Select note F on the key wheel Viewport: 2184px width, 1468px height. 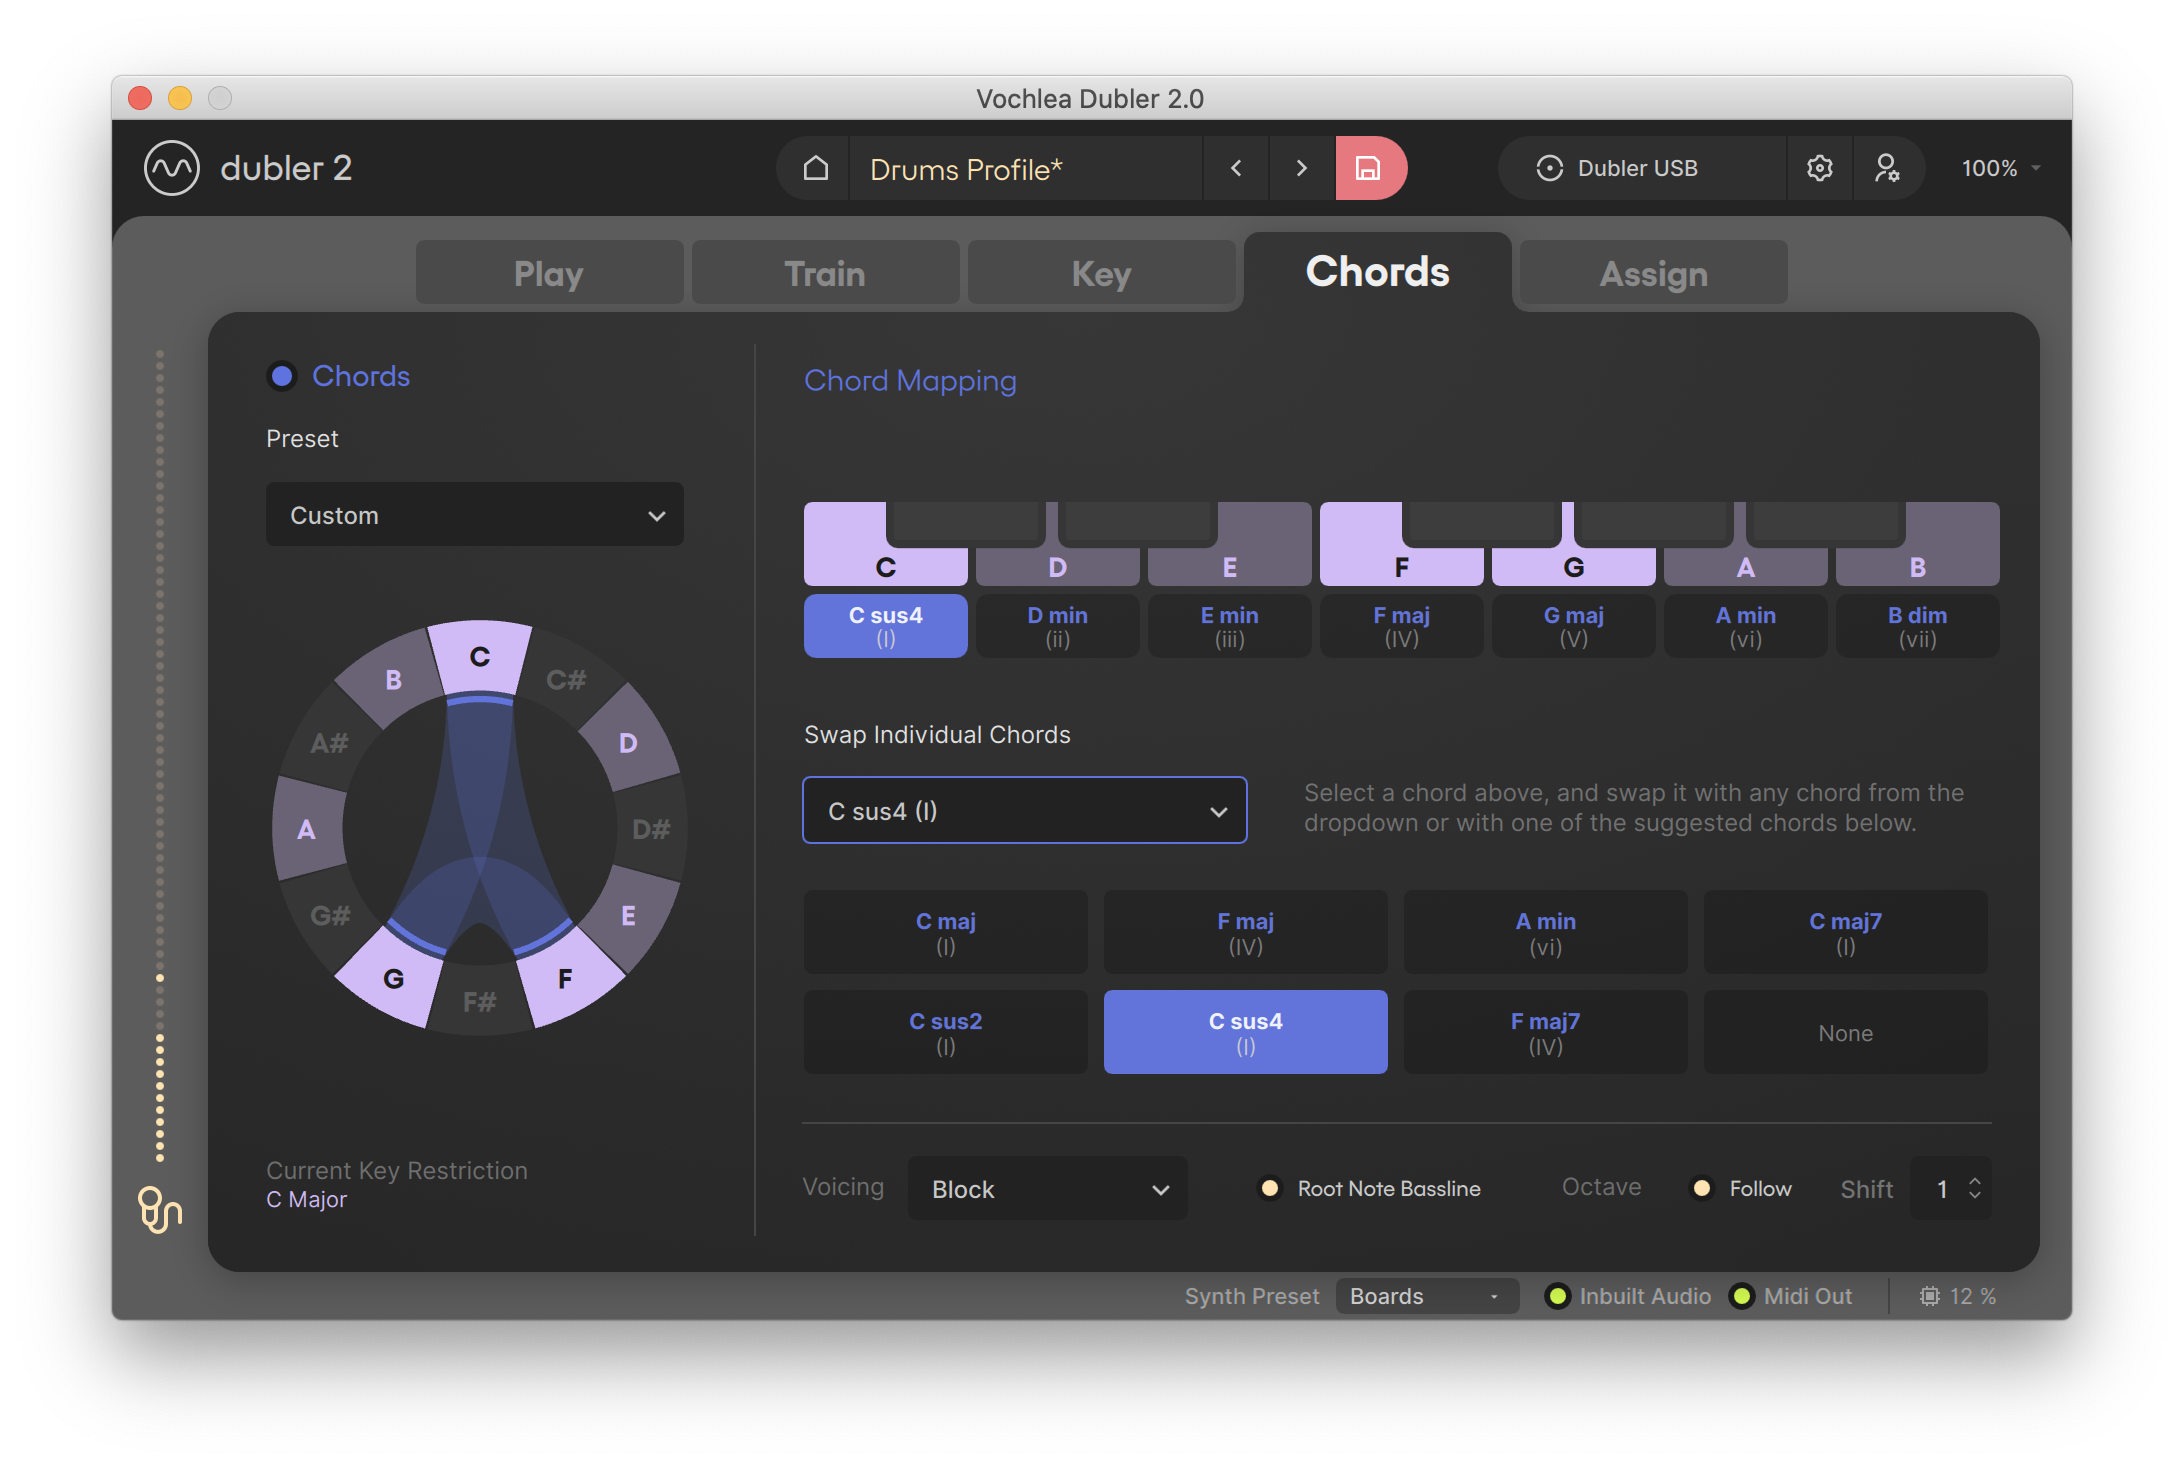(565, 978)
